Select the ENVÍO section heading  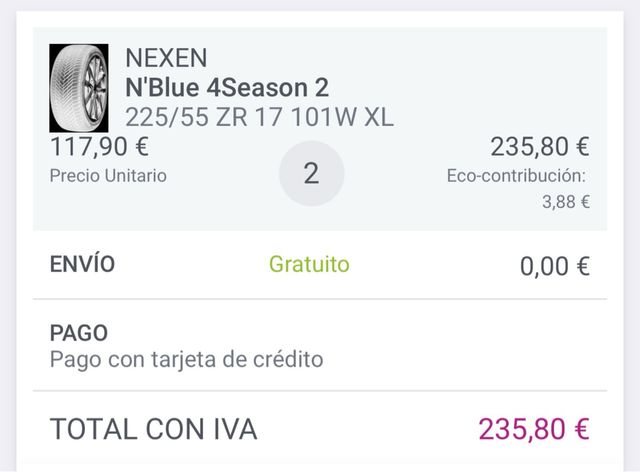[x=83, y=265]
